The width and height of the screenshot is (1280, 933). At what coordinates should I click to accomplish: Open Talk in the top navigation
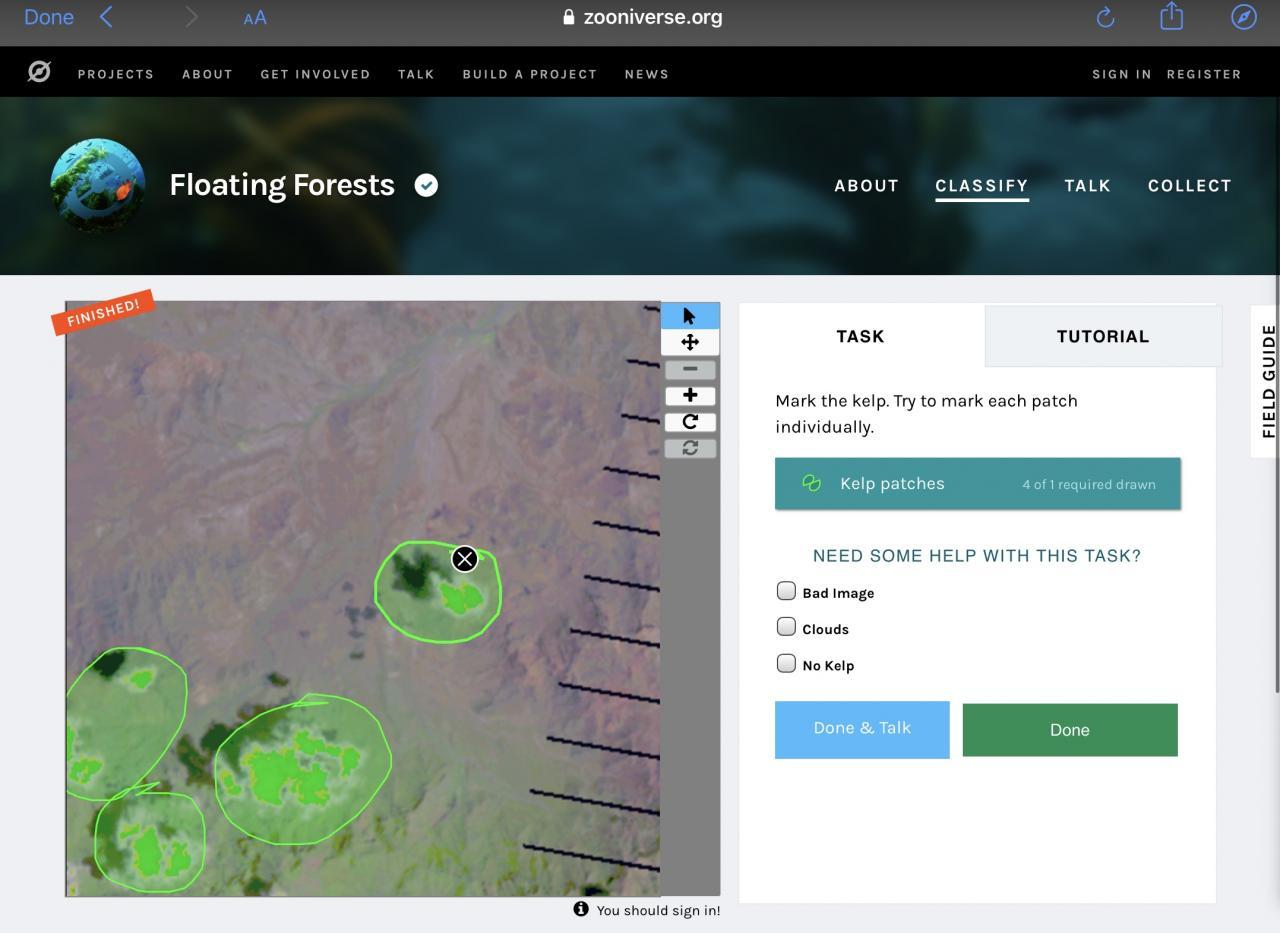416,74
